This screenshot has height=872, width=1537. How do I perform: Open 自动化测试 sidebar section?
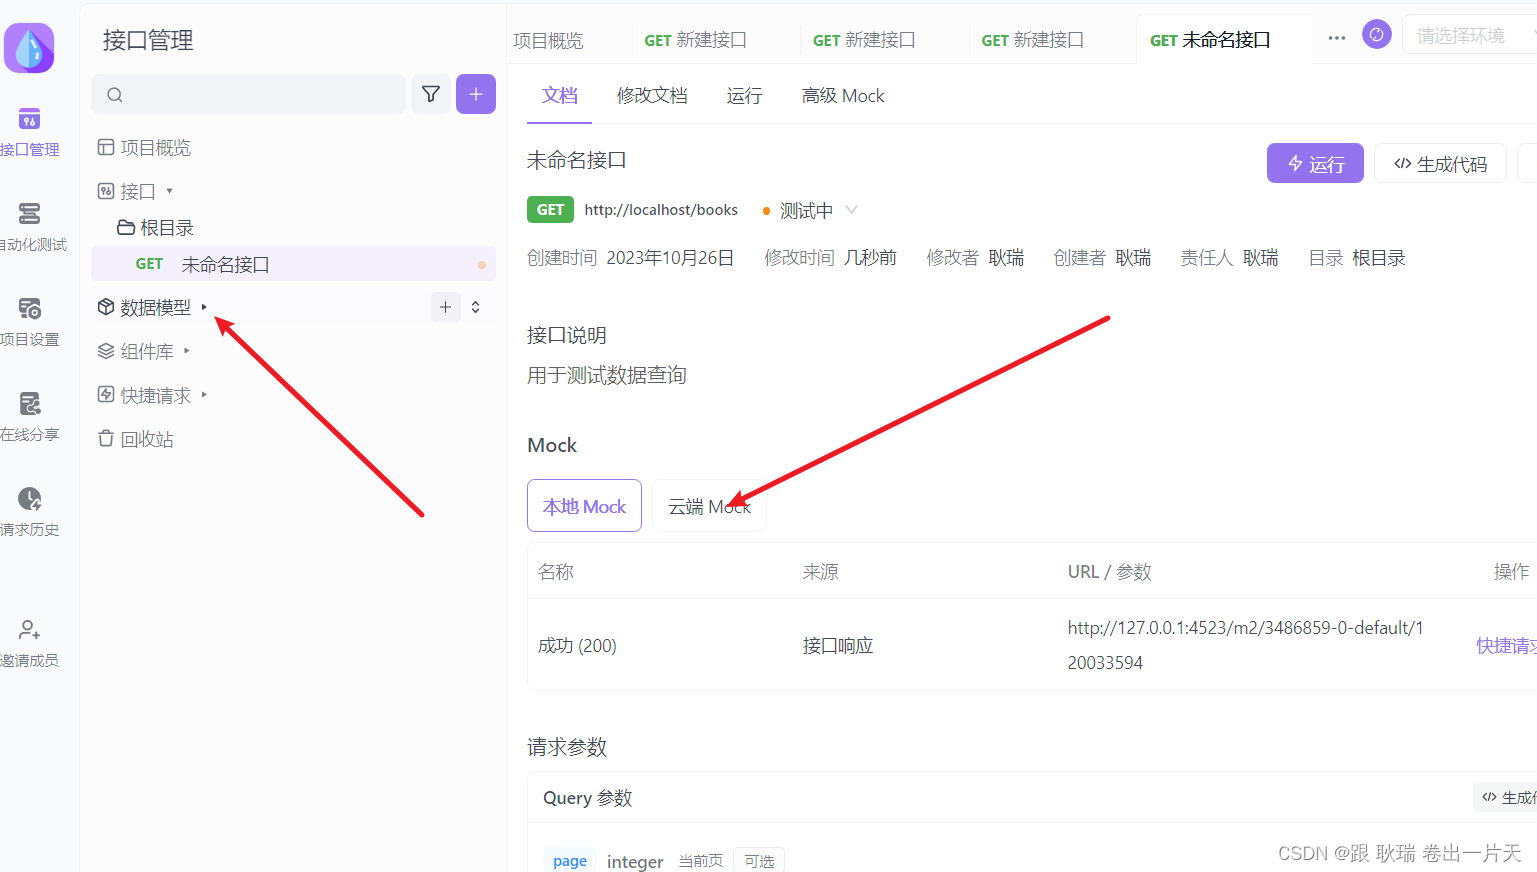tap(32, 227)
